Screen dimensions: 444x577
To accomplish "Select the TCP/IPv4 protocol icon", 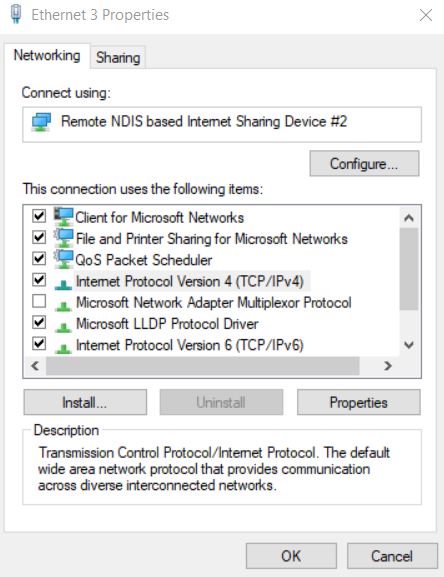I will (x=63, y=284).
